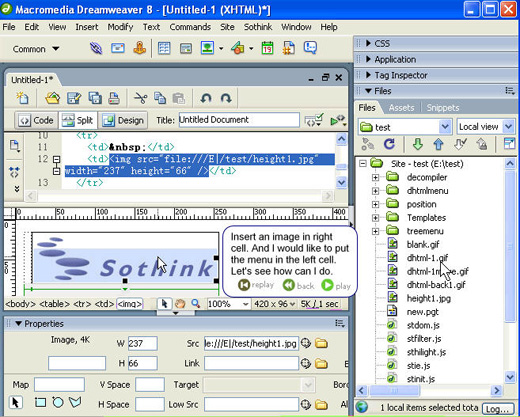Click the Insert Div Tag icon

[x=186, y=49]
